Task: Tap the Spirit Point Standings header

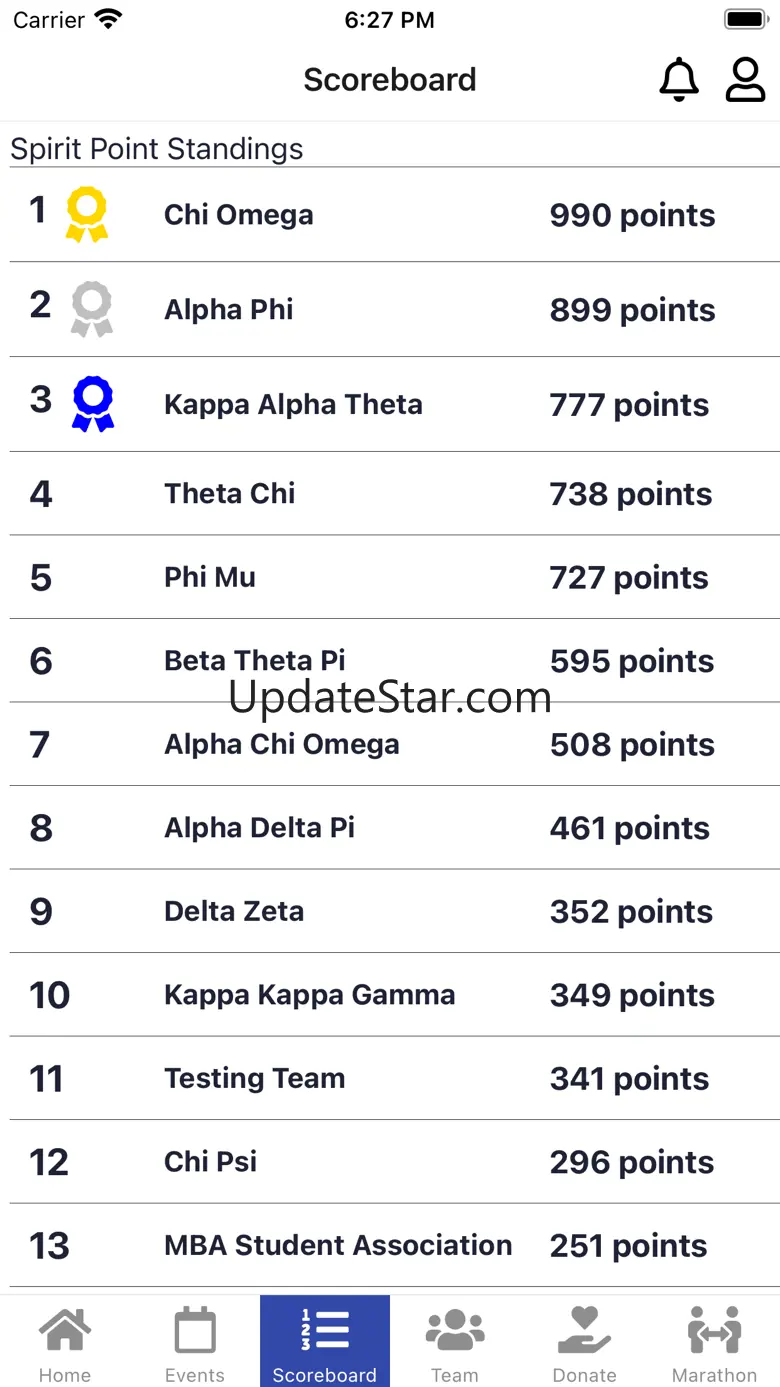Action: point(157,149)
